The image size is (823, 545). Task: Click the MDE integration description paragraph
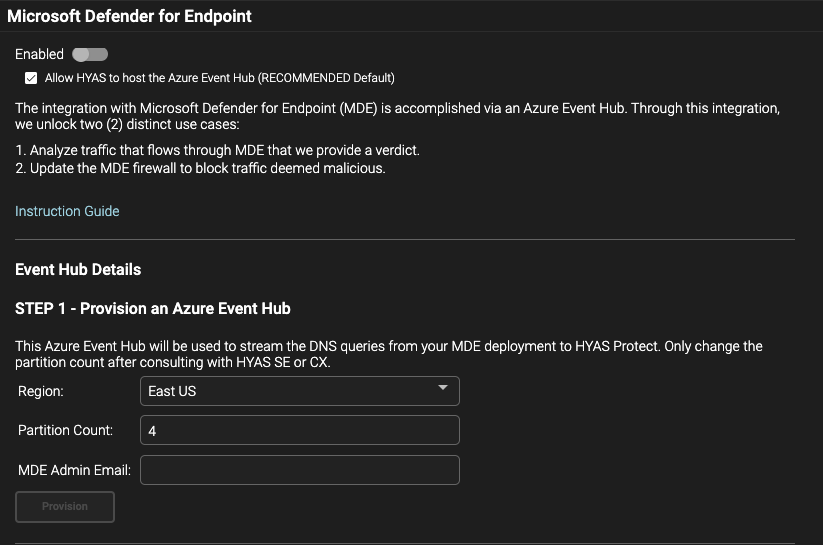click(397, 116)
